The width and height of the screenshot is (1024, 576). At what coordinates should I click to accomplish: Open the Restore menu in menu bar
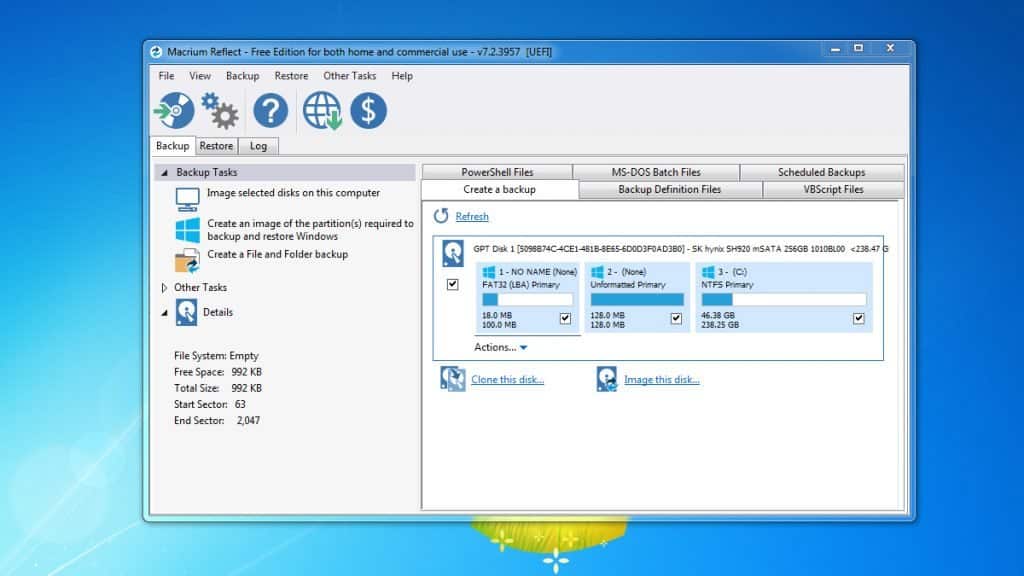(x=291, y=76)
